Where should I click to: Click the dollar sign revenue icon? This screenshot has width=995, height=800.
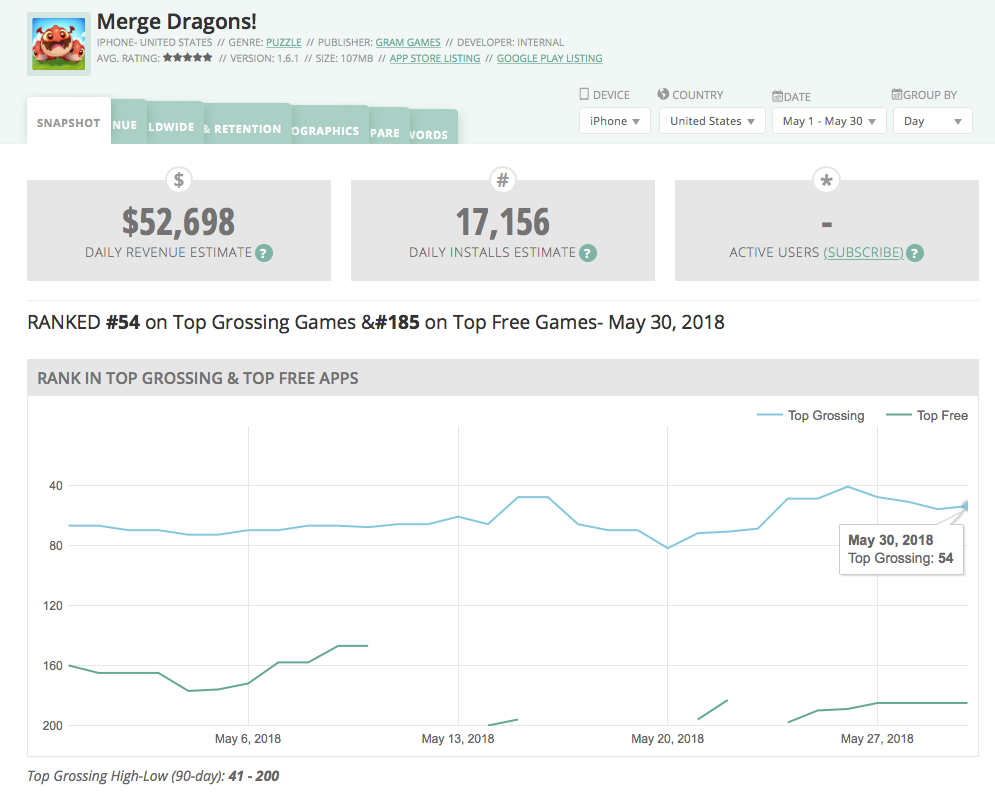point(179,180)
